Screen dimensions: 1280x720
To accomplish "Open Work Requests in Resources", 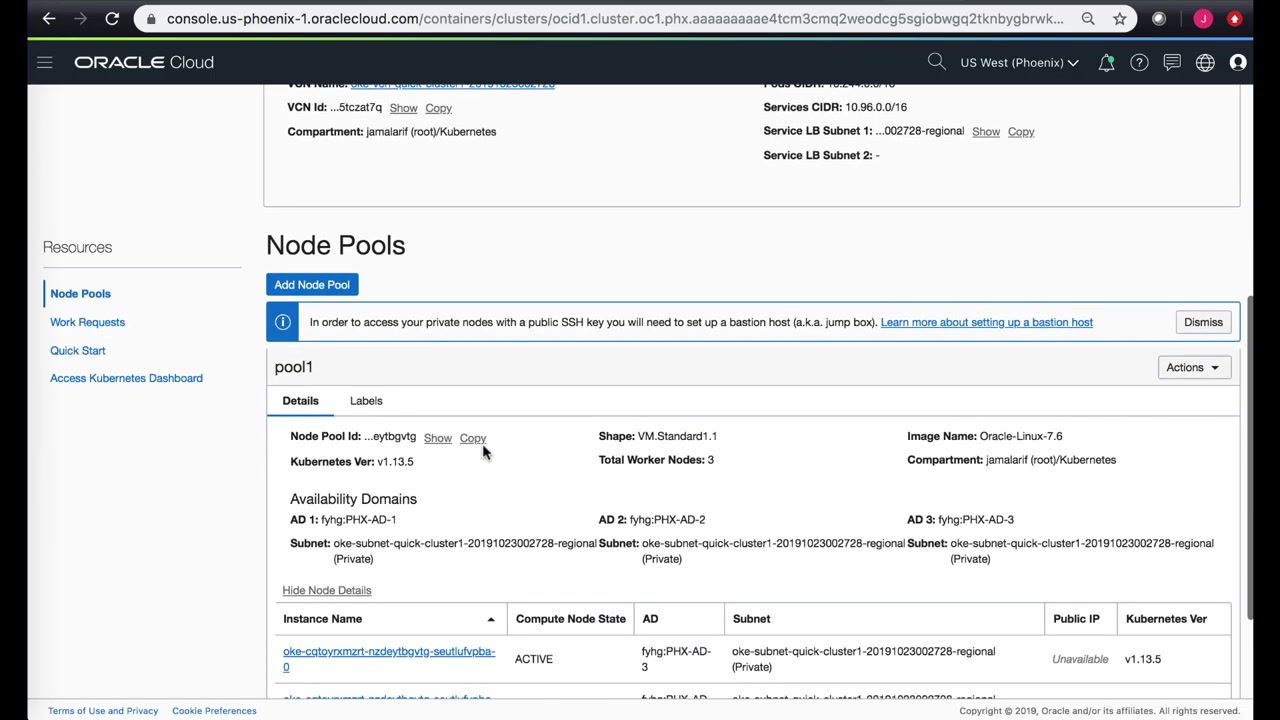I will [x=87, y=322].
